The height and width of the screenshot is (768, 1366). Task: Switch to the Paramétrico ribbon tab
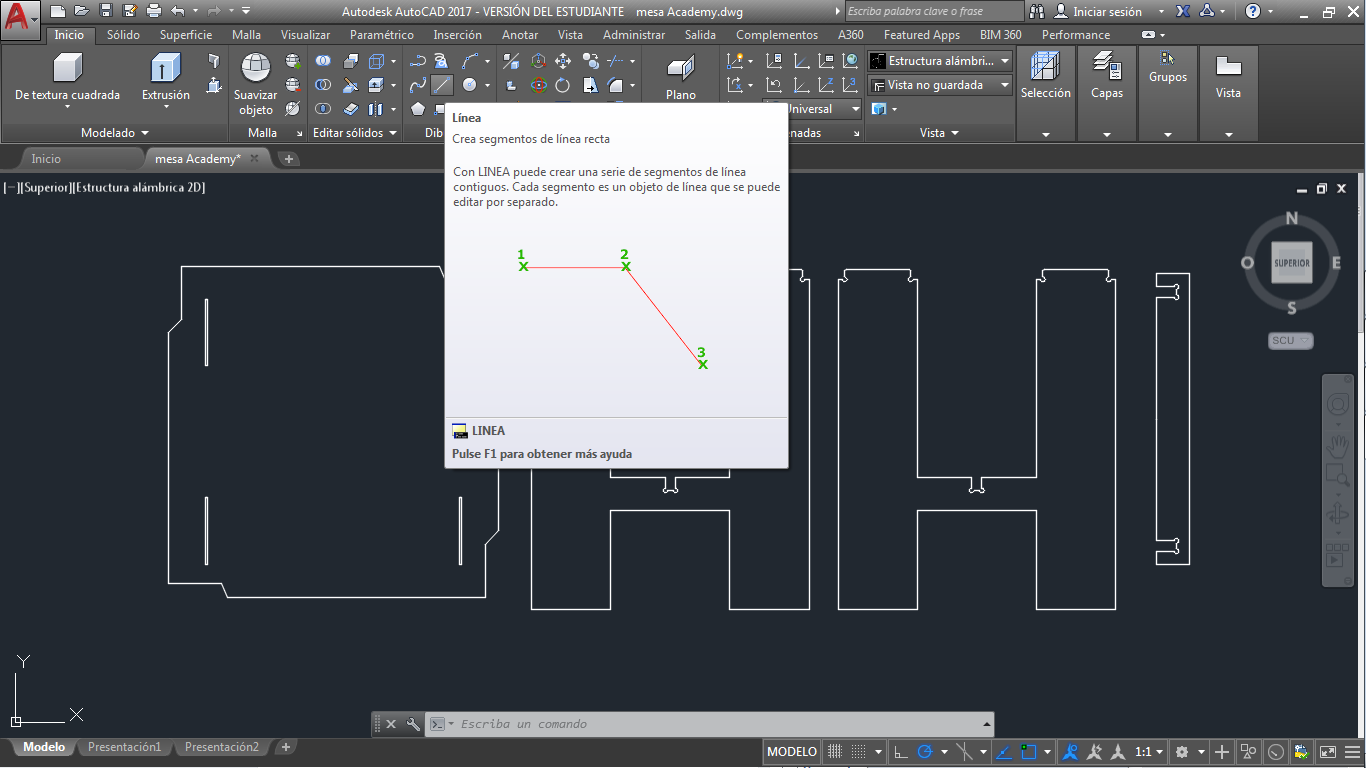point(382,34)
